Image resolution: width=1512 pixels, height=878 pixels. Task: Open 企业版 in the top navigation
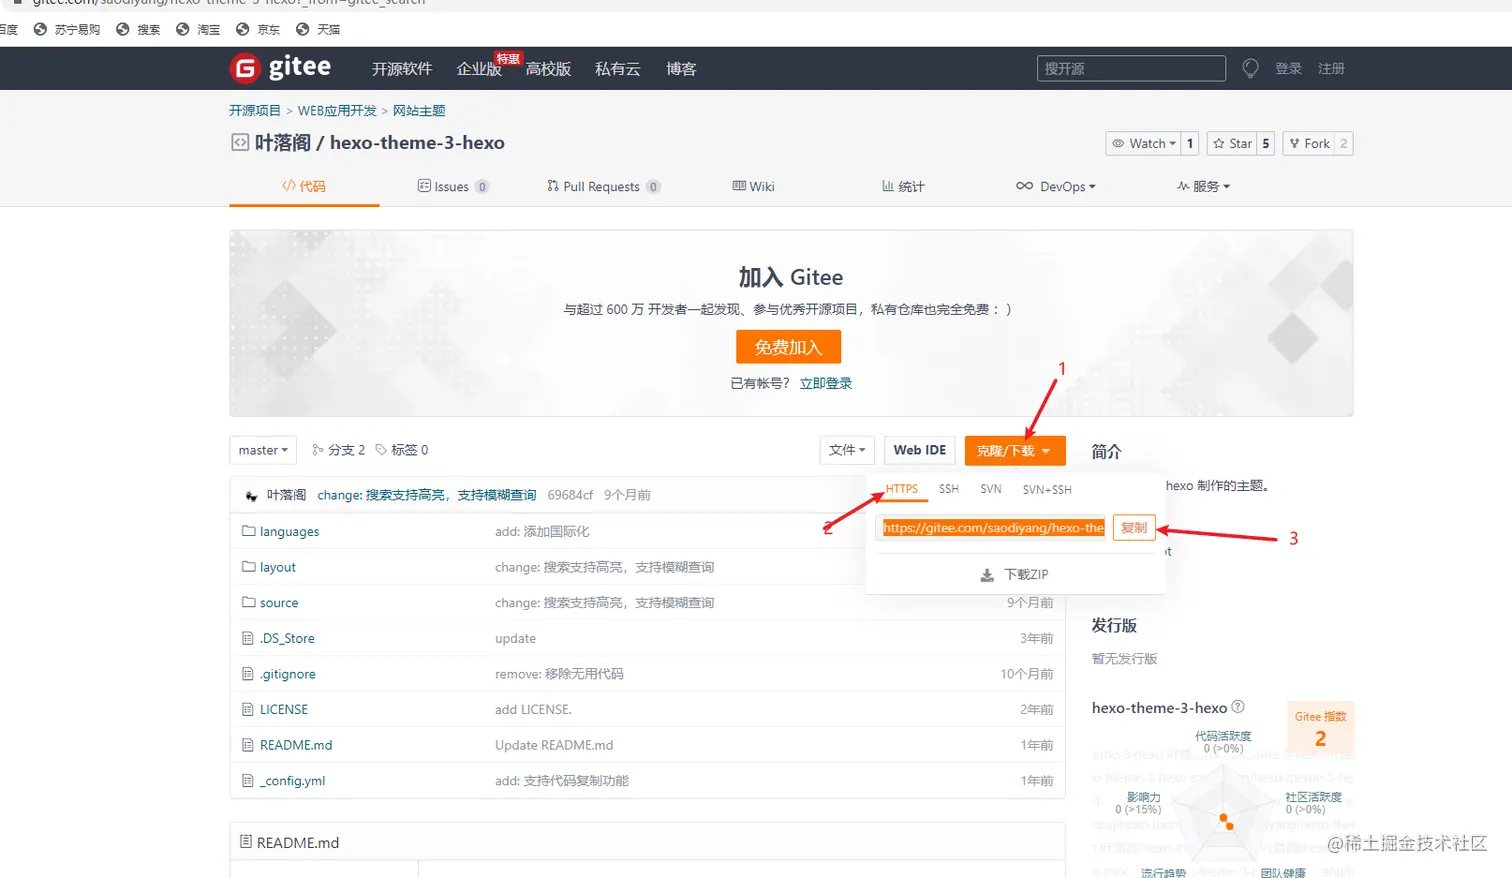point(479,68)
